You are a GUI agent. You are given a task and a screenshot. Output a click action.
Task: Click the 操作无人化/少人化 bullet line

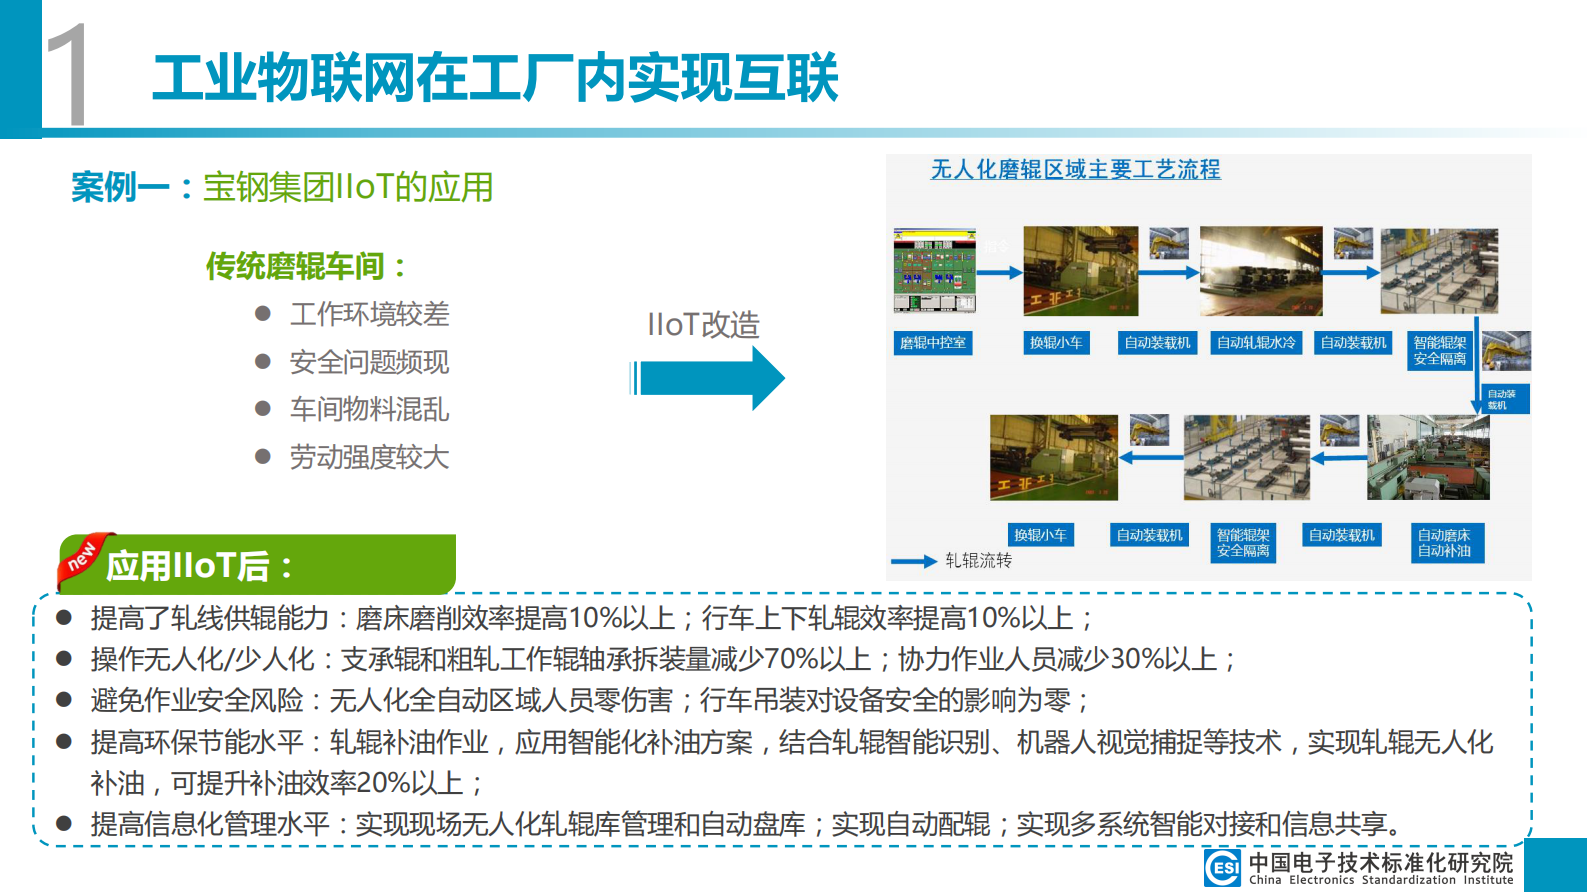click(647, 659)
